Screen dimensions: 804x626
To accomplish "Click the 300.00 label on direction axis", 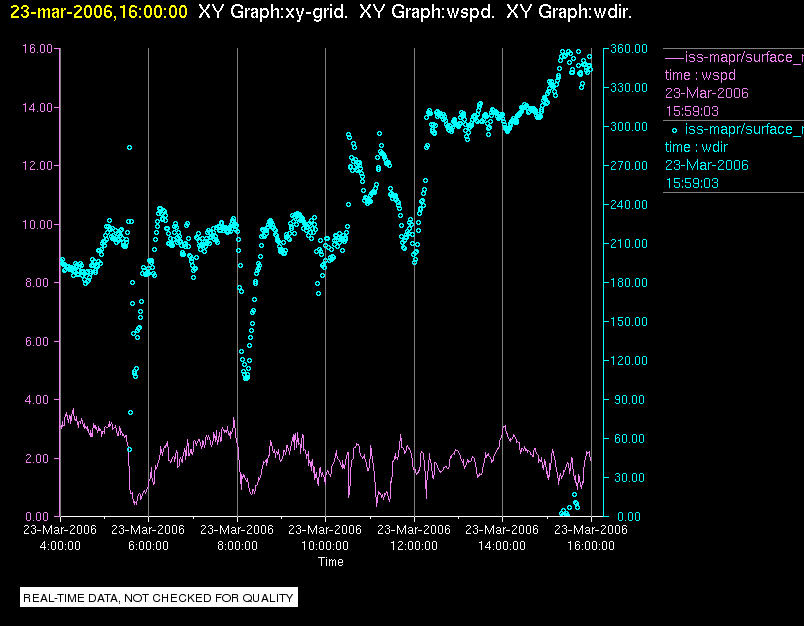I will click(629, 127).
